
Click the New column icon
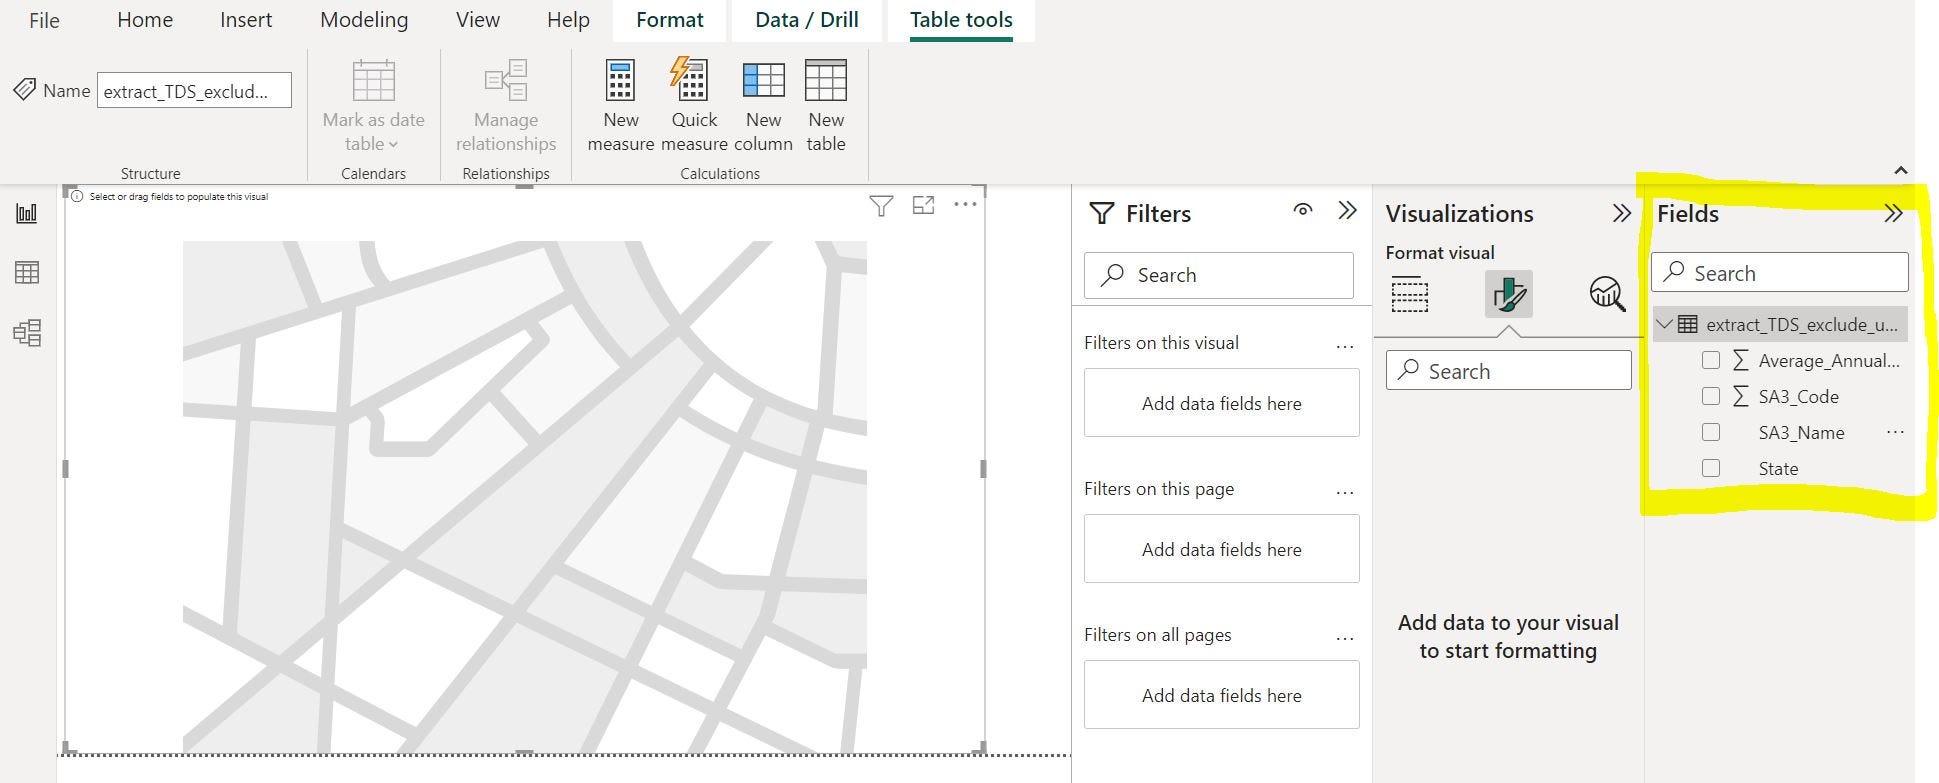pos(763,82)
